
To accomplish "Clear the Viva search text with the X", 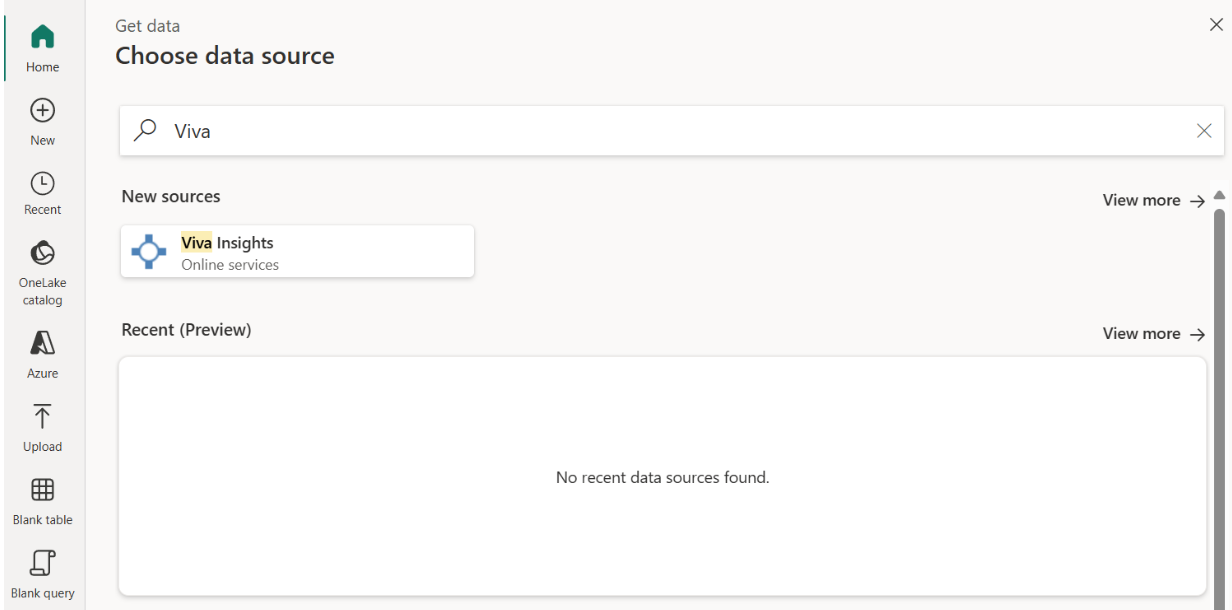I will pos(1204,131).
